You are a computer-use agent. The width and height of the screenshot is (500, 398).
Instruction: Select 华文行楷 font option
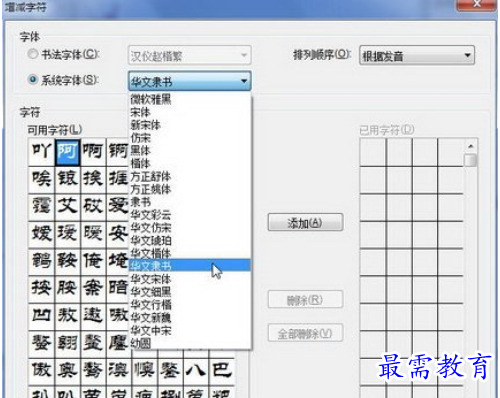(x=190, y=304)
